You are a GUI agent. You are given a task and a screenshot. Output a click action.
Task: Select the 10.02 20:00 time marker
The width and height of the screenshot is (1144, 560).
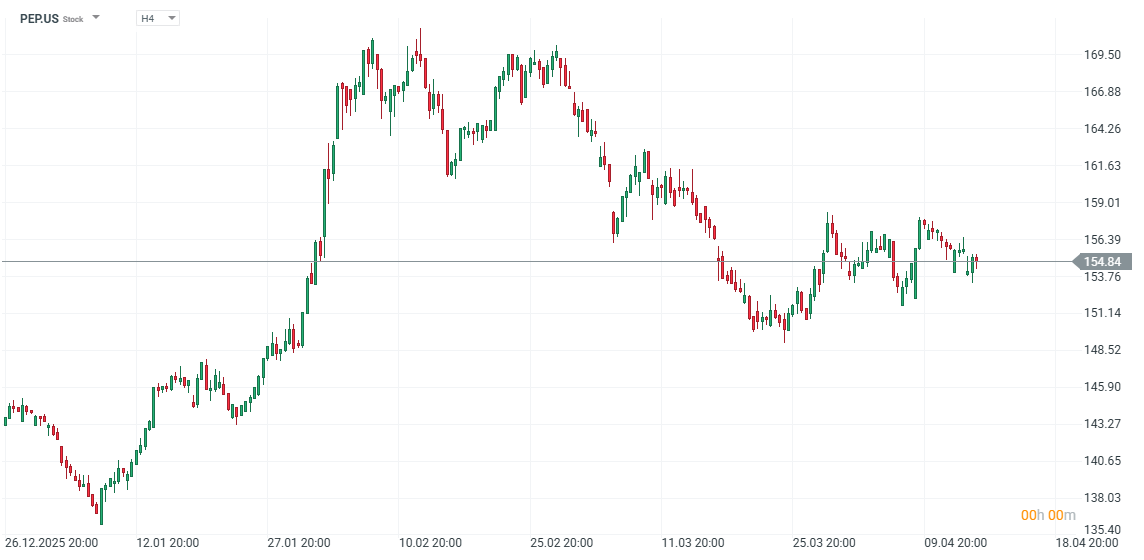click(x=430, y=543)
